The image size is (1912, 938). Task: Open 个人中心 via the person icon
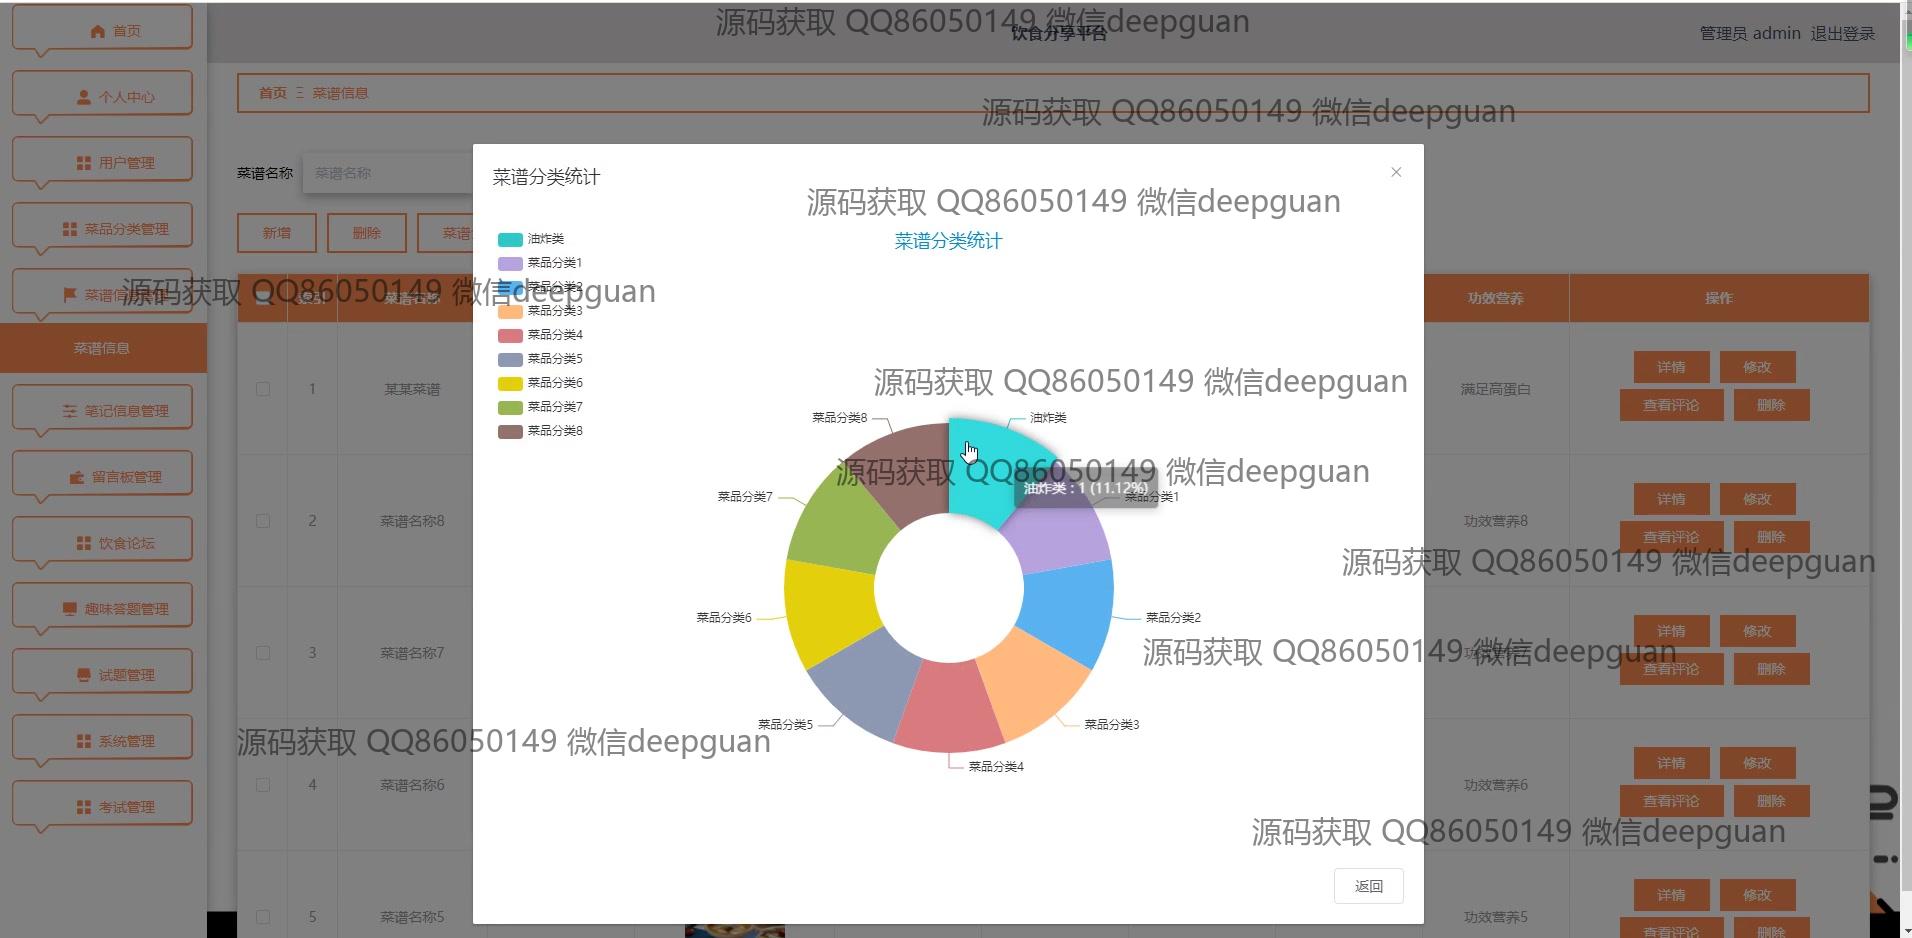pos(84,97)
